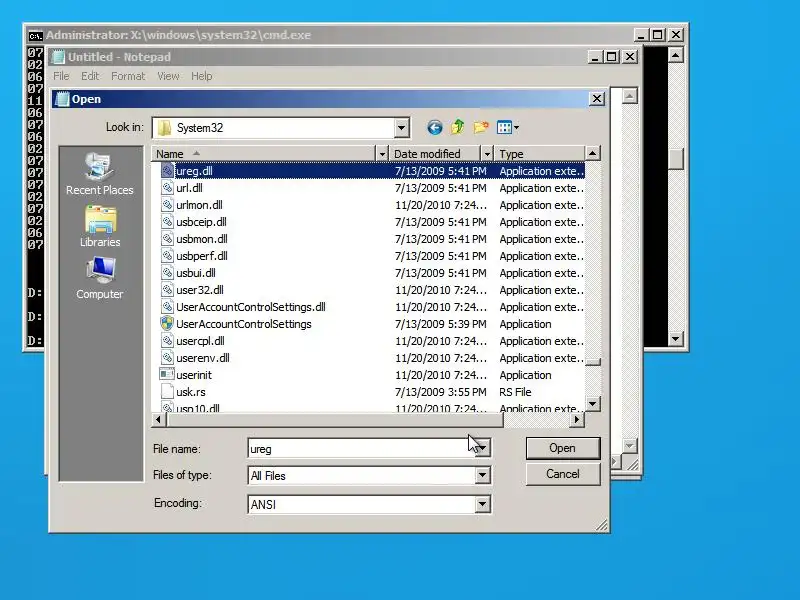The width and height of the screenshot is (800, 600).
Task: Select the ureg.dll file icon
Action: [x=167, y=171]
